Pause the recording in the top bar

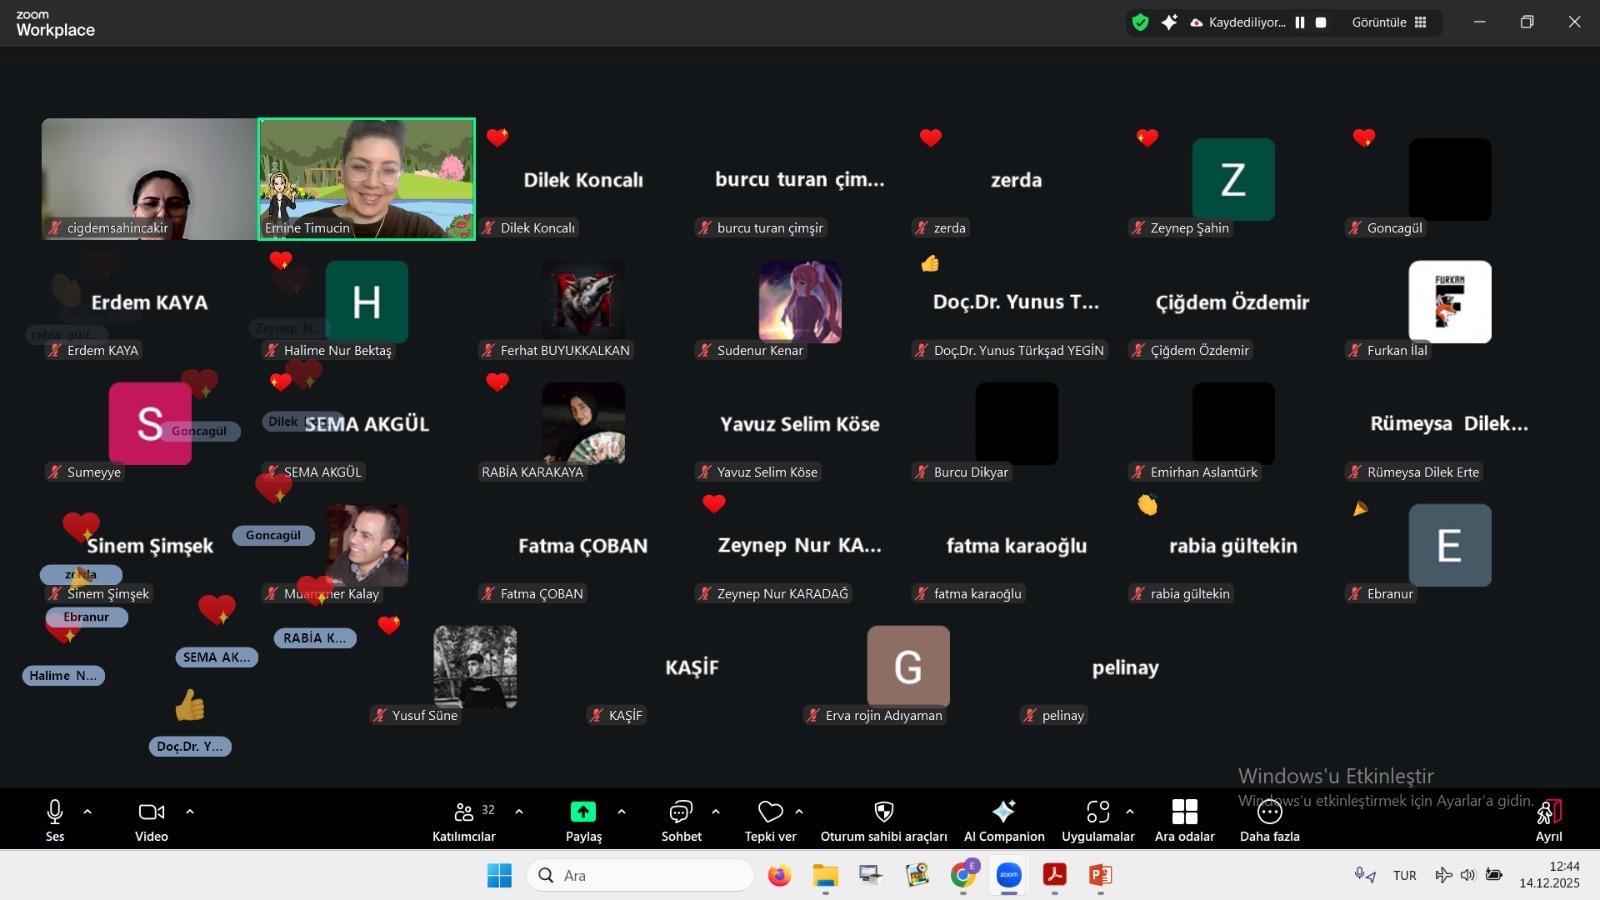(1300, 22)
